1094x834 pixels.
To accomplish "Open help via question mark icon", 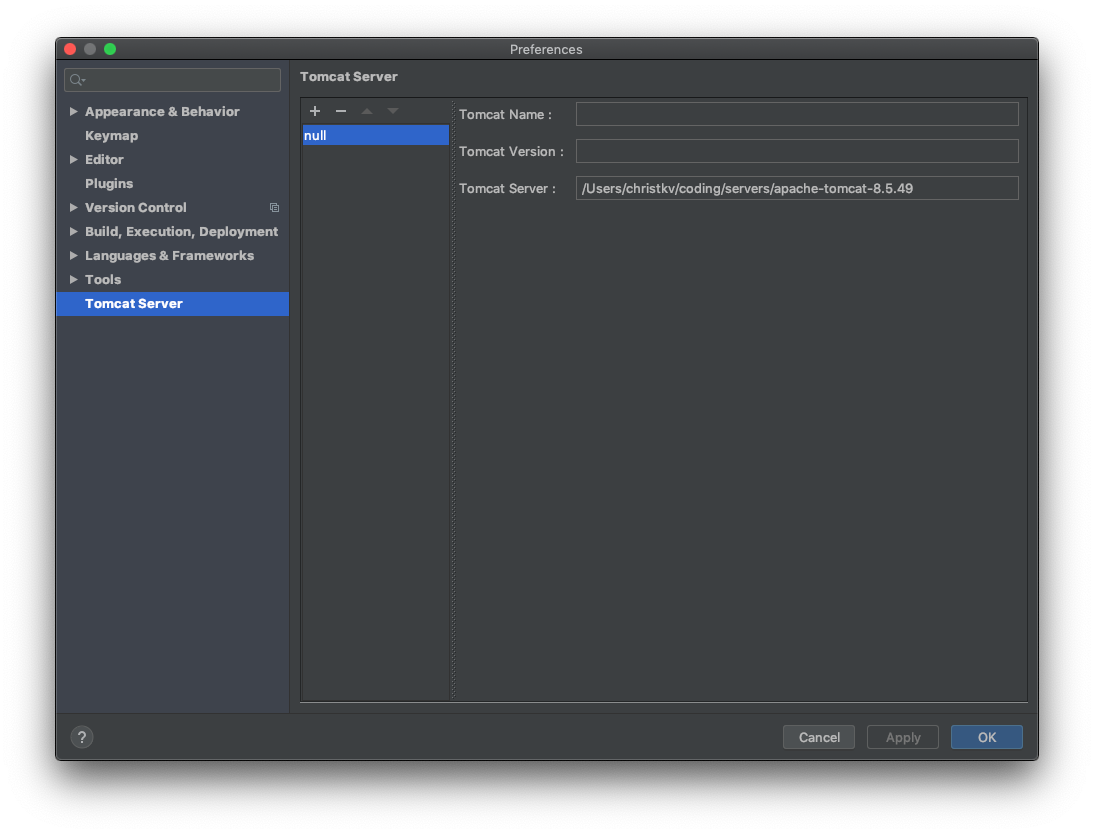I will 81,737.
